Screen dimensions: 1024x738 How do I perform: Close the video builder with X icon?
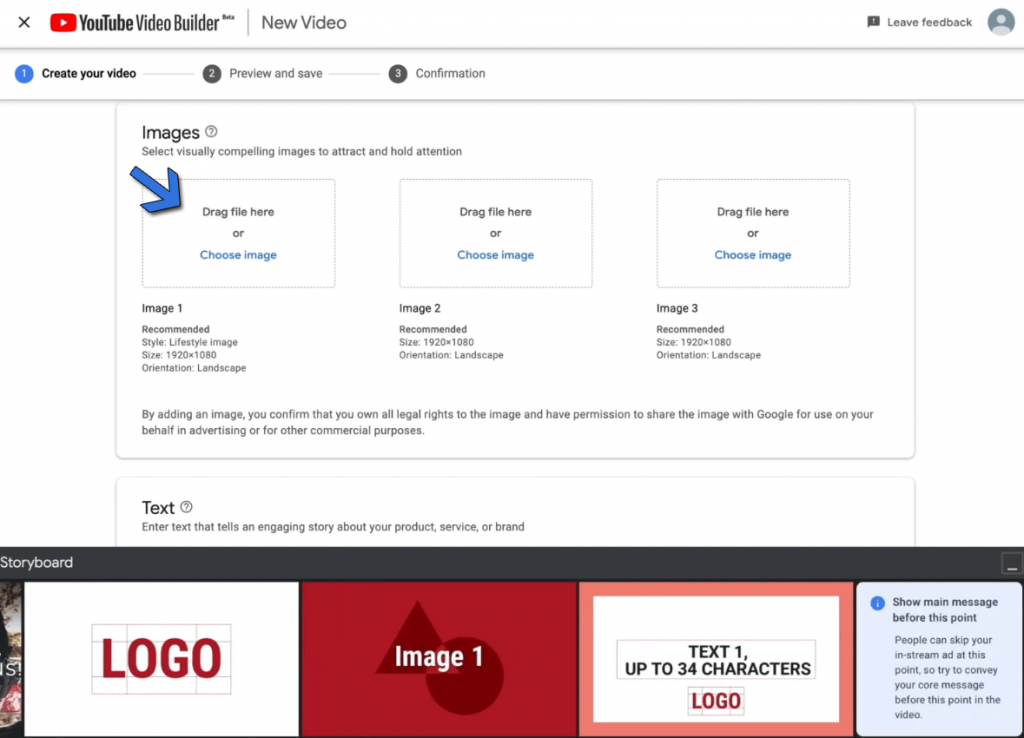tap(24, 22)
